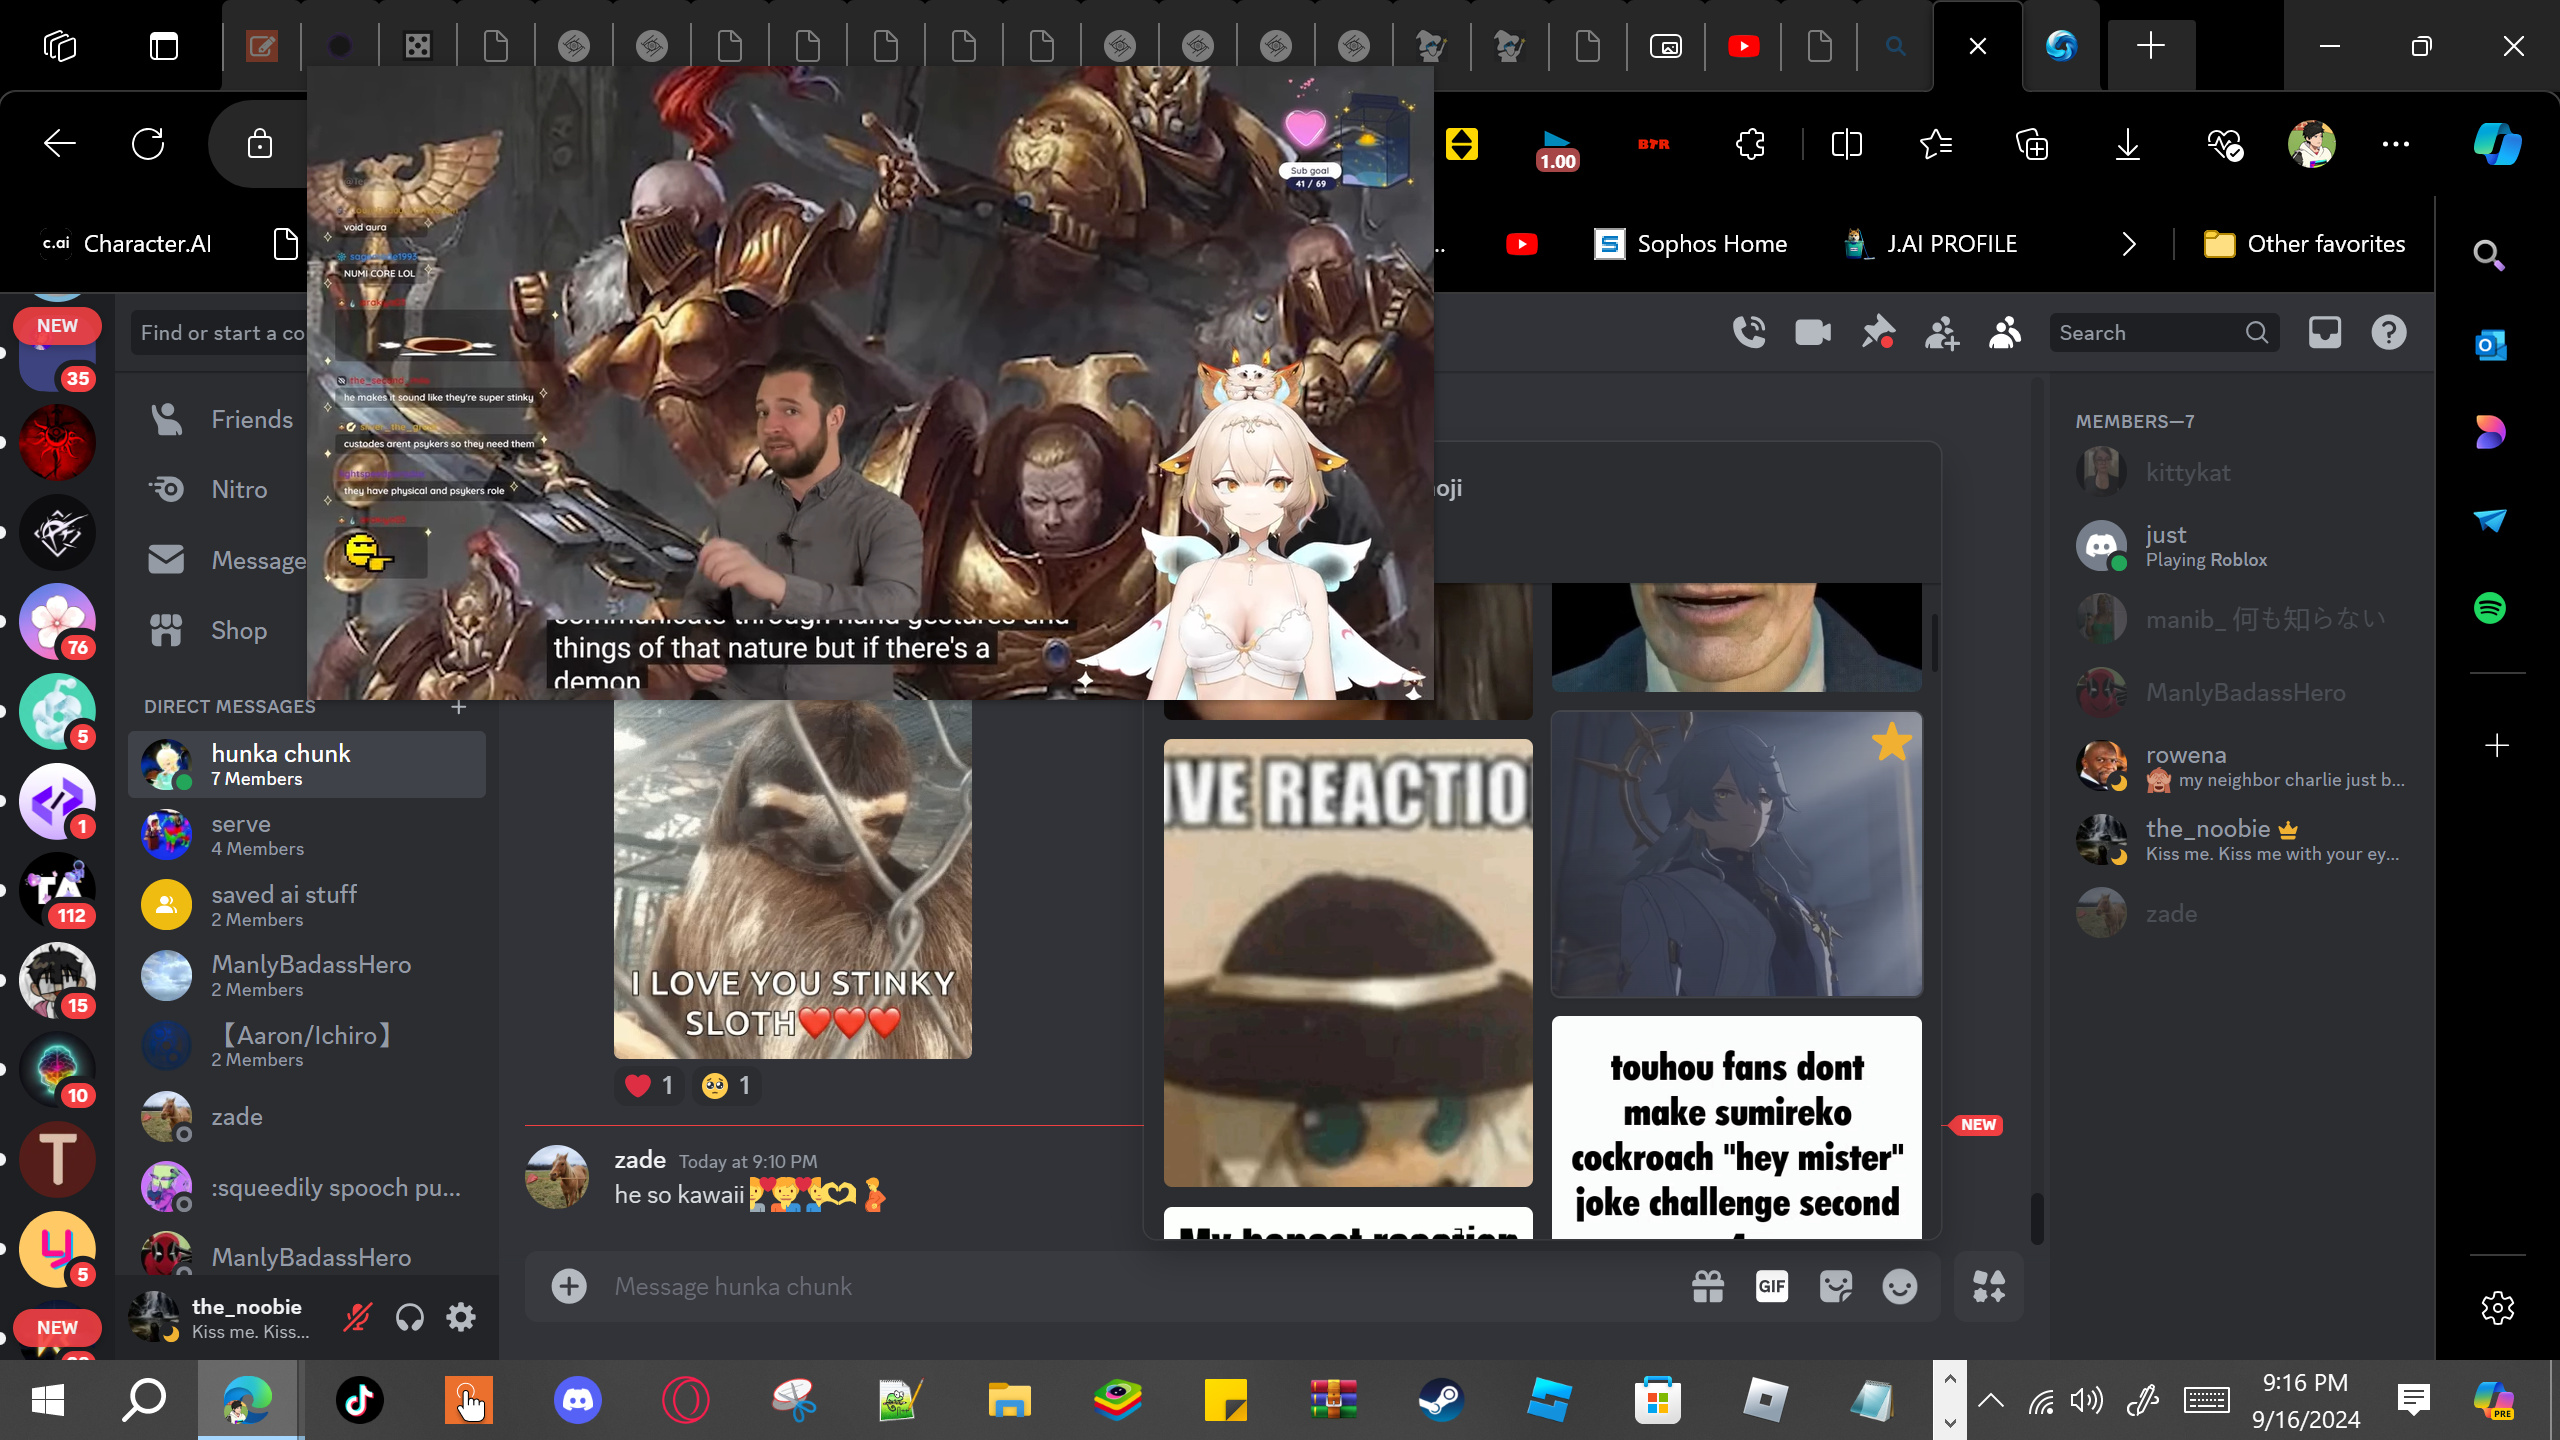
Task: Toggle deafen headphones in Discord
Action: coord(410,1318)
